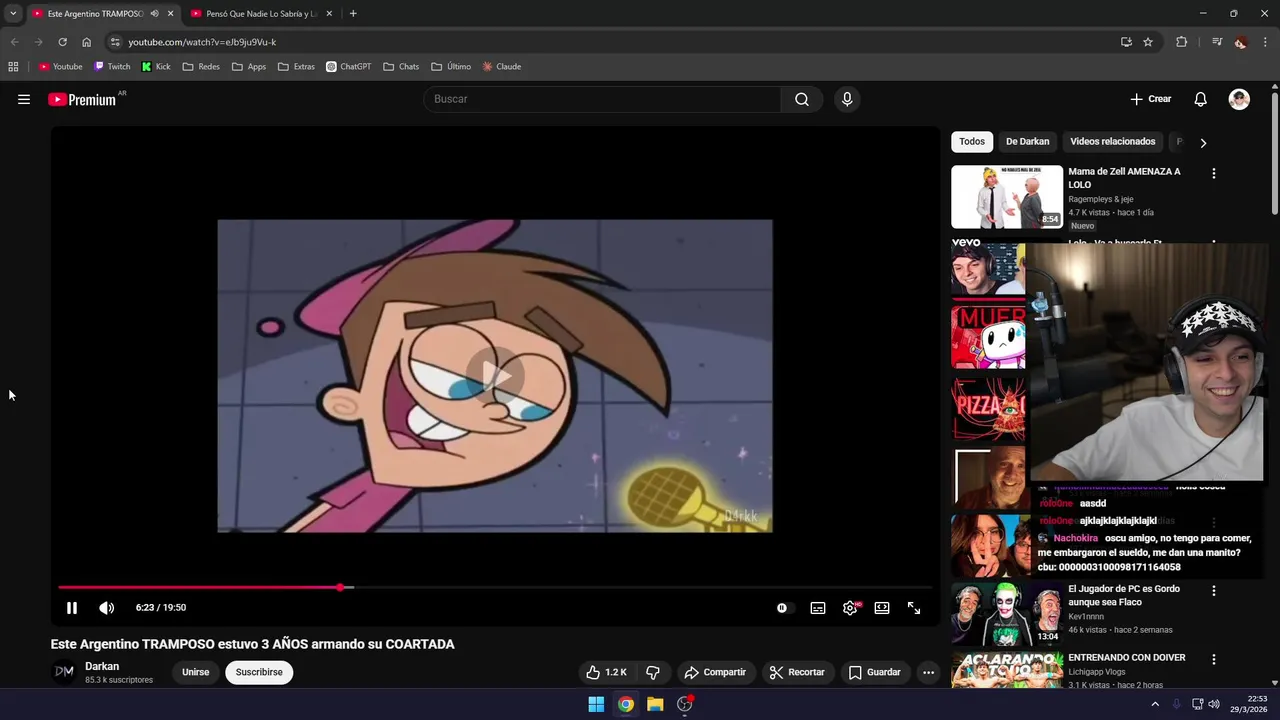Click the Unirse button
The width and height of the screenshot is (1280, 720).
pyautogui.click(x=196, y=672)
